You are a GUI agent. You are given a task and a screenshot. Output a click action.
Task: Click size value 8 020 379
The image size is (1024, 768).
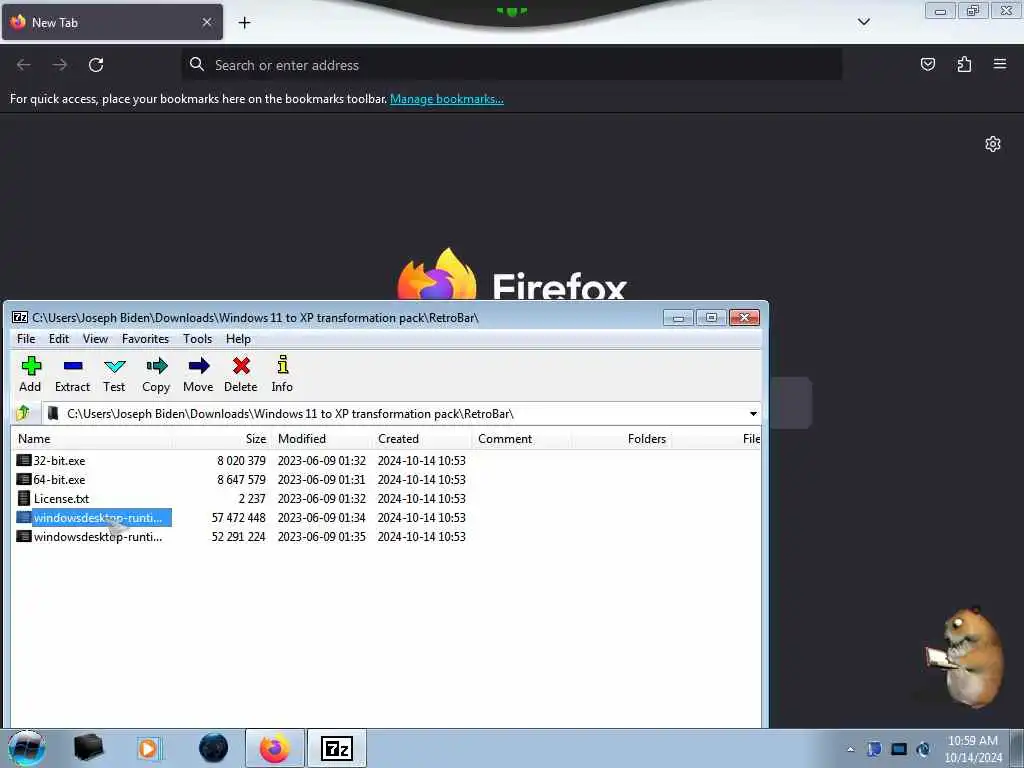(241, 461)
